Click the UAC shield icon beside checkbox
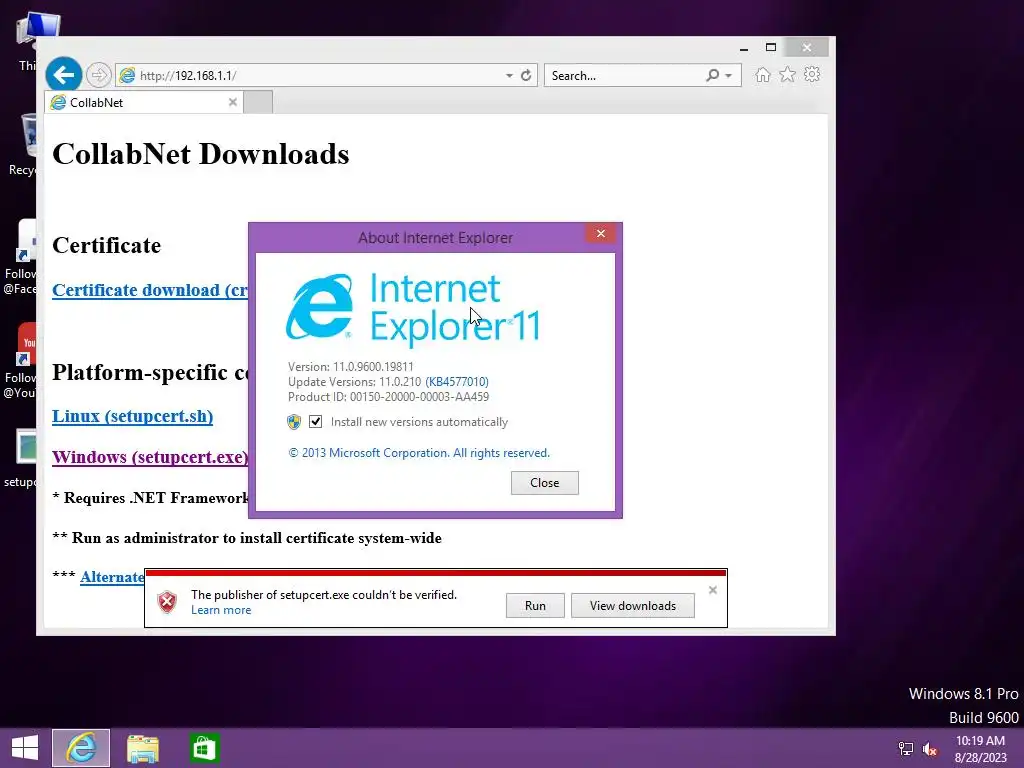Image resolution: width=1024 pixels, height=768 pixels. click(294, 422)
